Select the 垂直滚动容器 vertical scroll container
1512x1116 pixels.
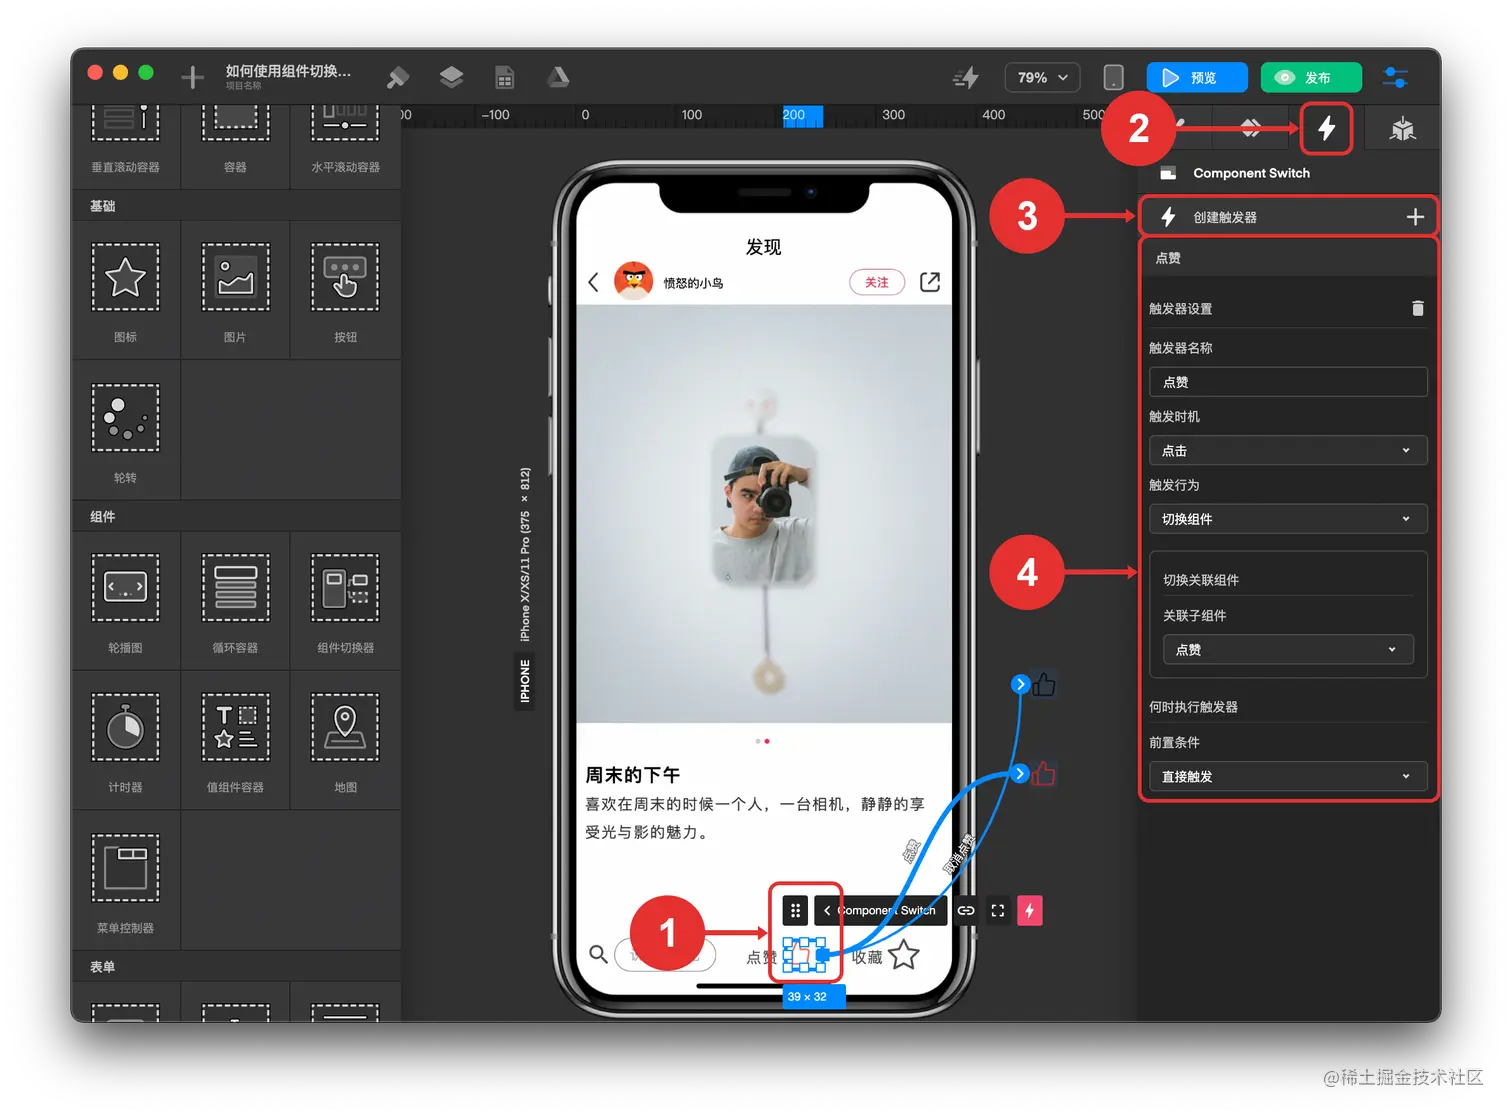point(125,145)
